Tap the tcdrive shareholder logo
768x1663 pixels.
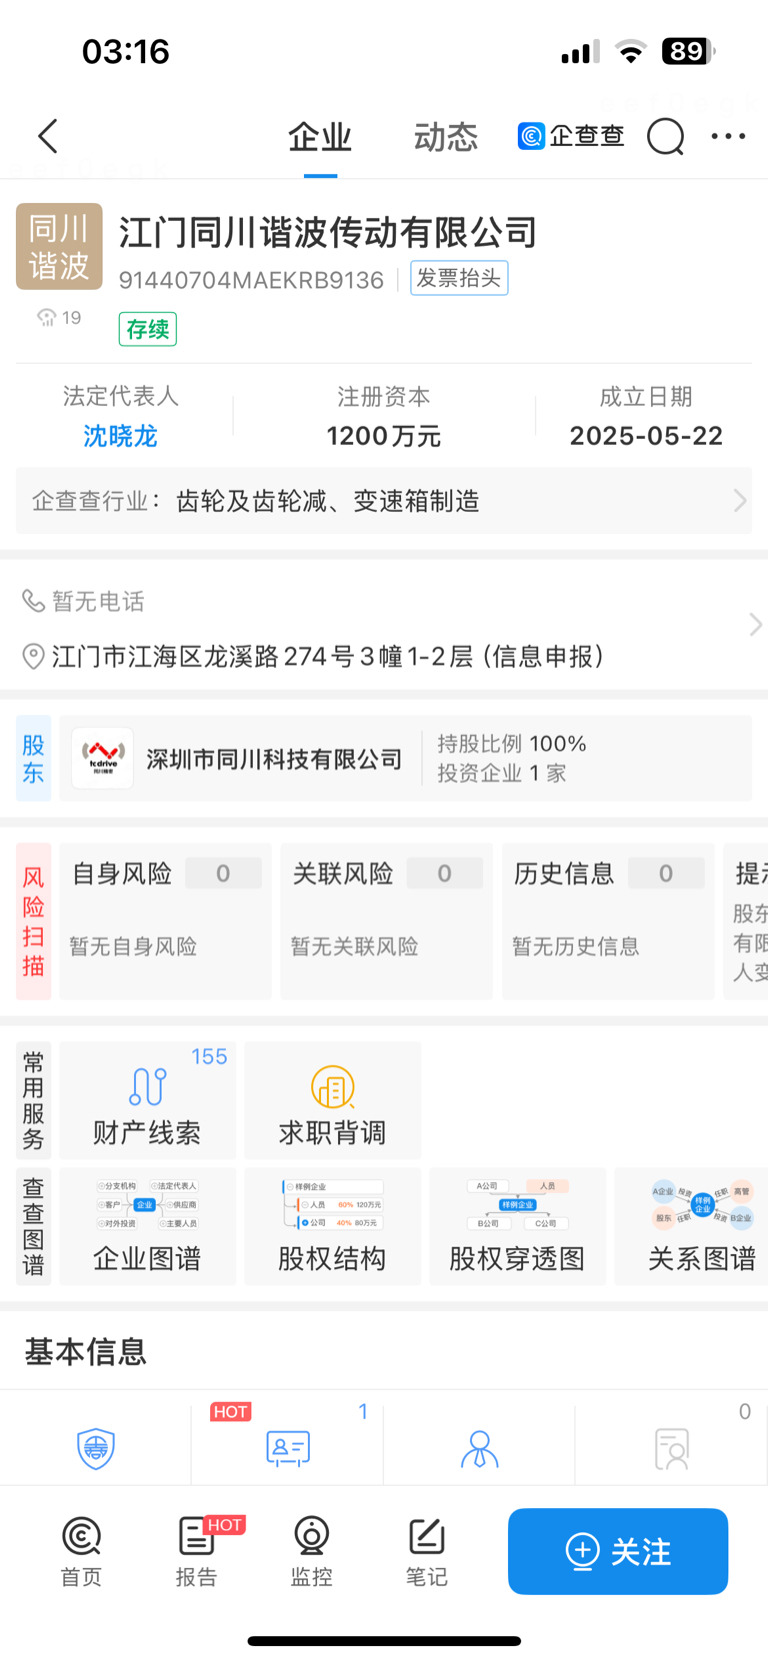tap(103, 758)
